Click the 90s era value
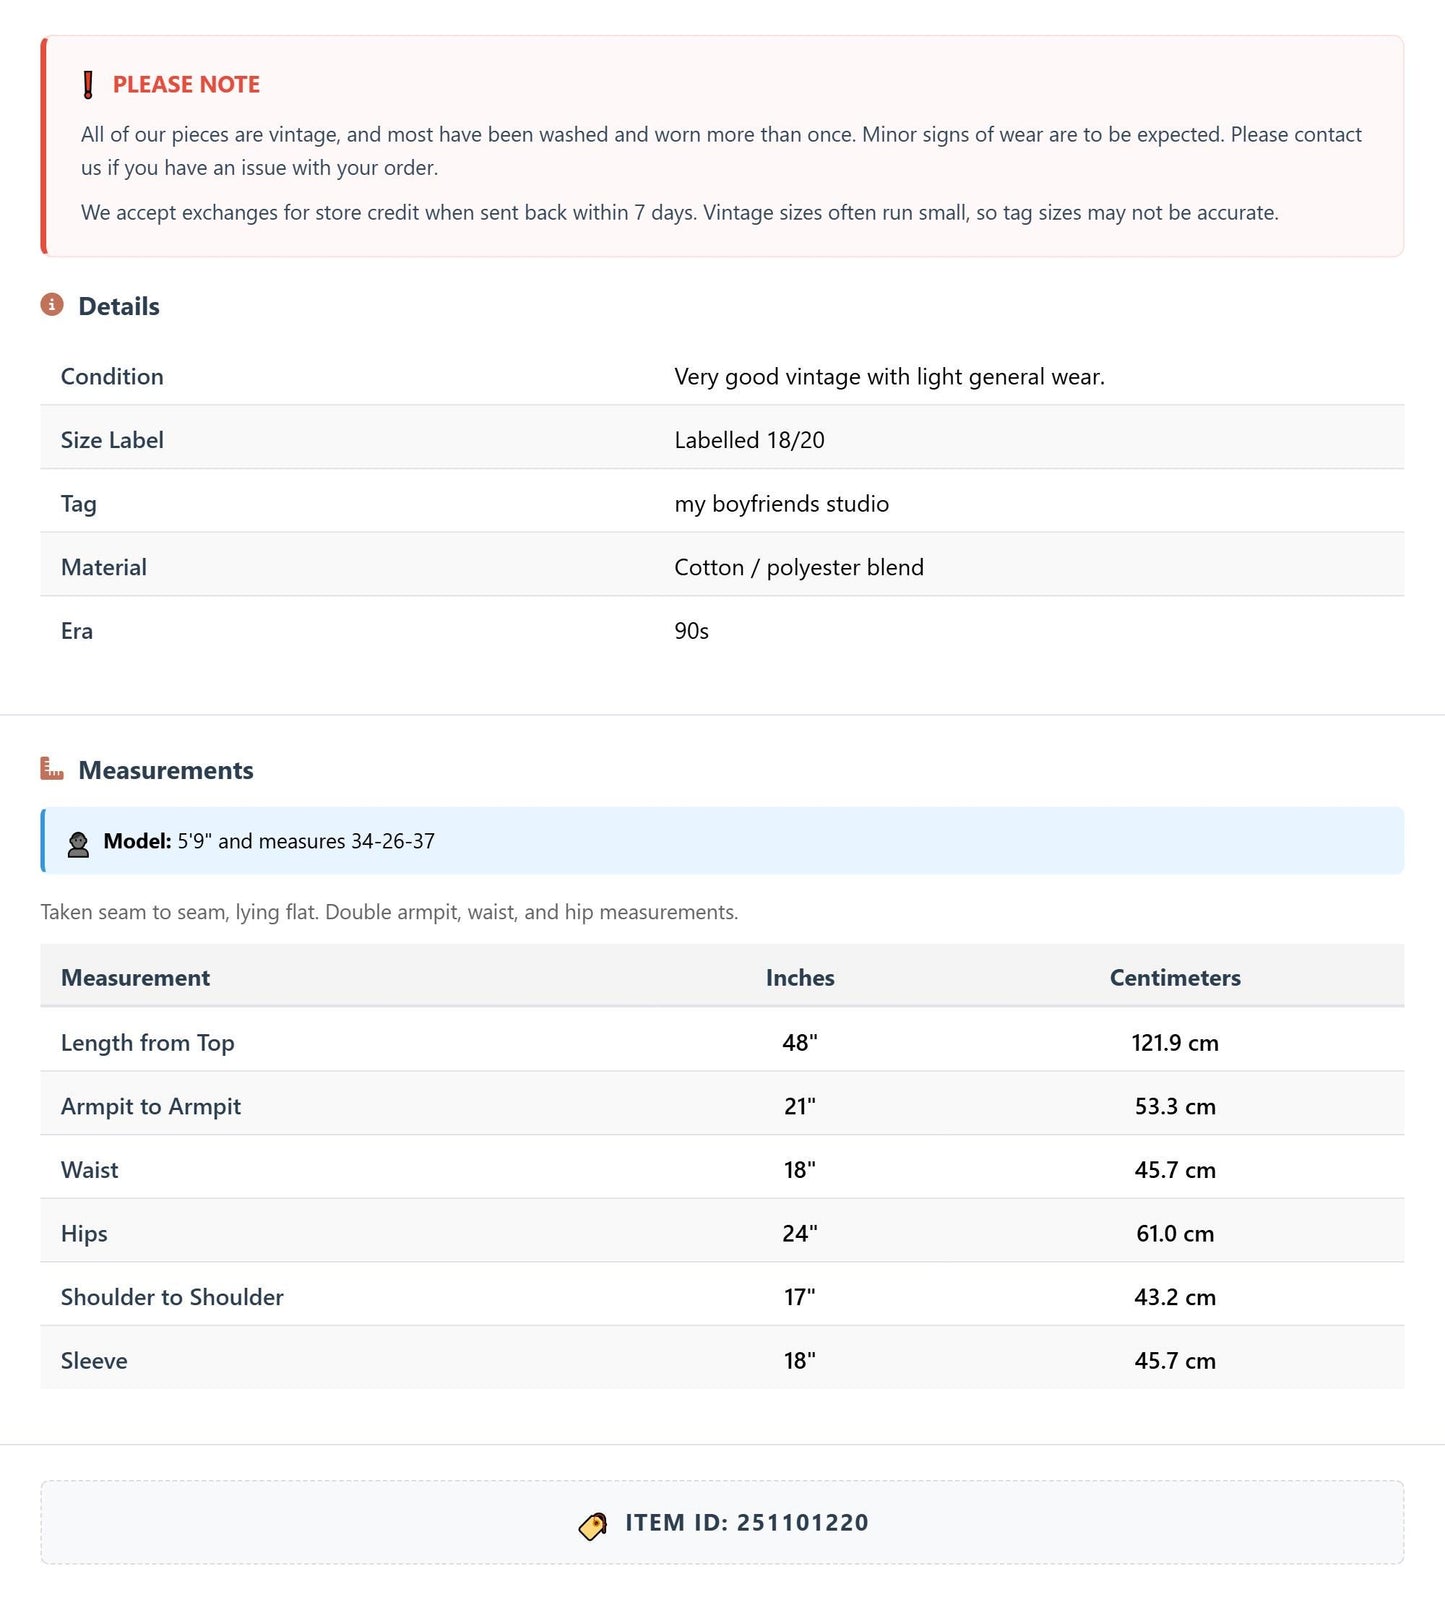This screenshot has width=1445, height=1600. (691, 631)
